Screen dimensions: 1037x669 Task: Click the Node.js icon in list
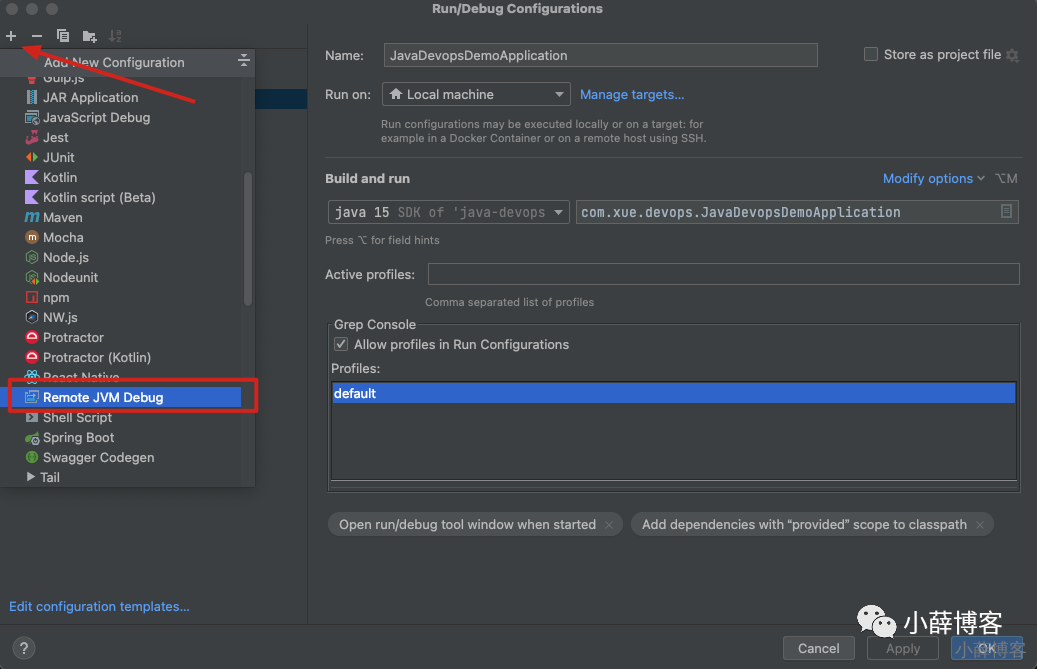(32, 257)
